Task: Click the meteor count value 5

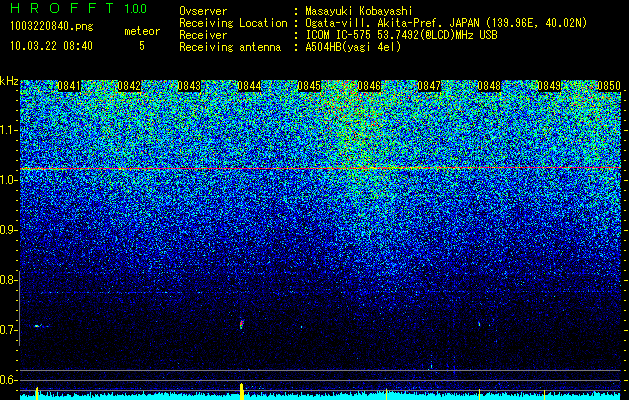Action: tap(142, 46)
